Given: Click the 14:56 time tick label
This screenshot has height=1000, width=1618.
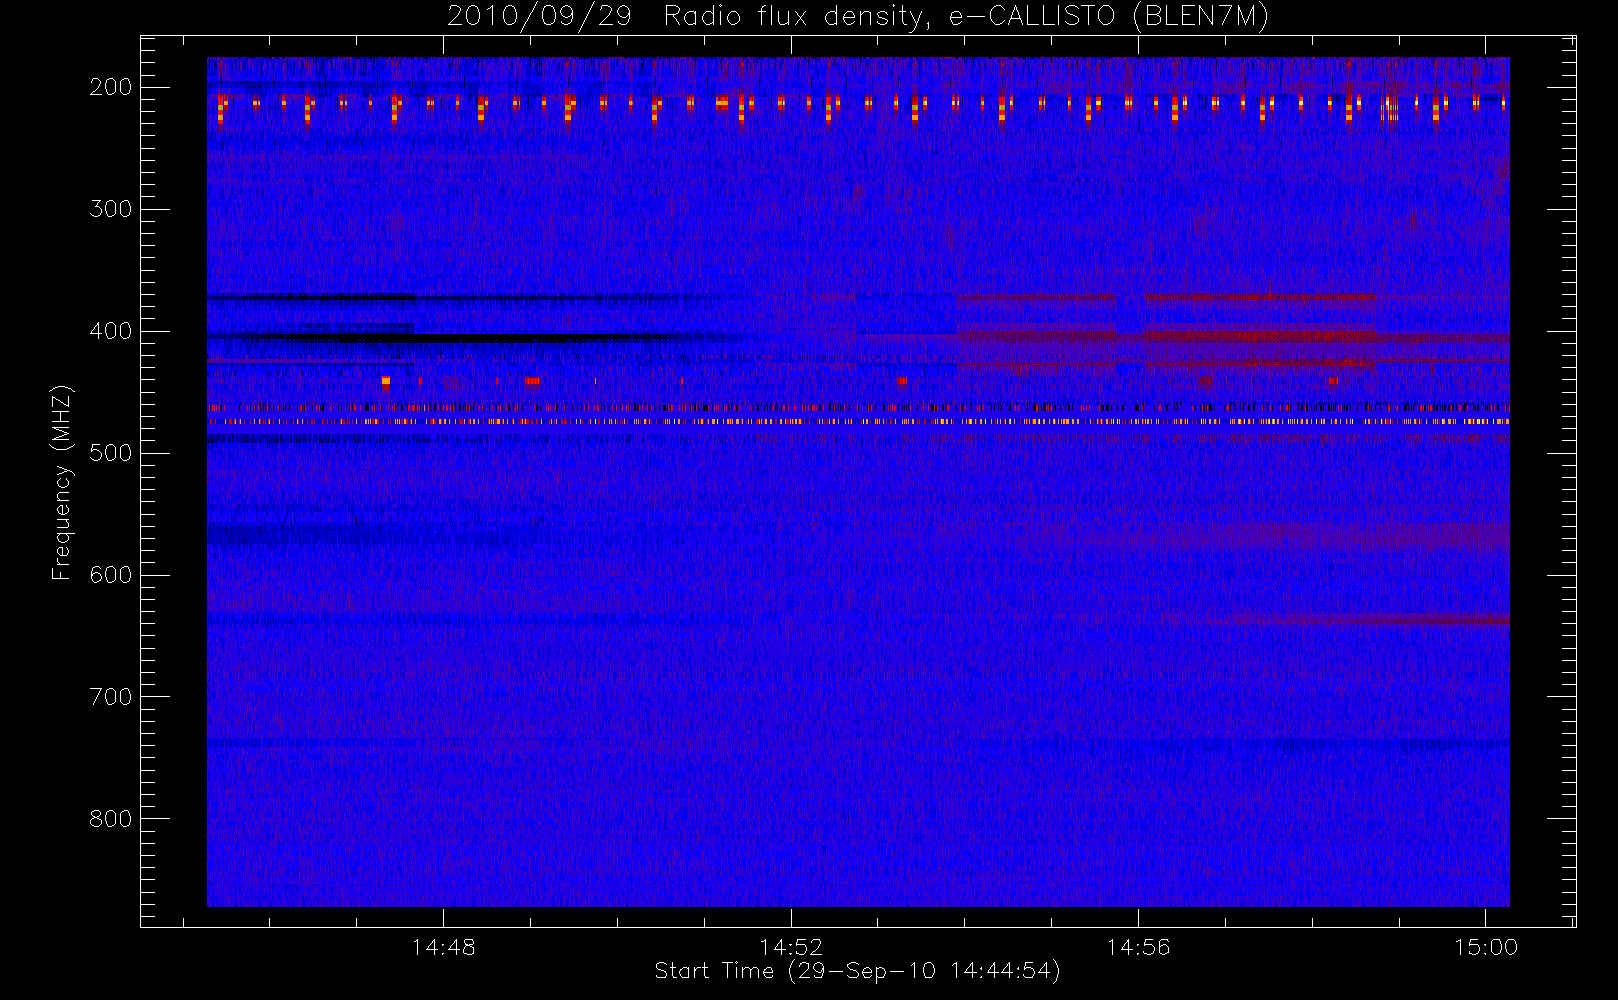Looking at the screenshot, I should [1138, 947].
